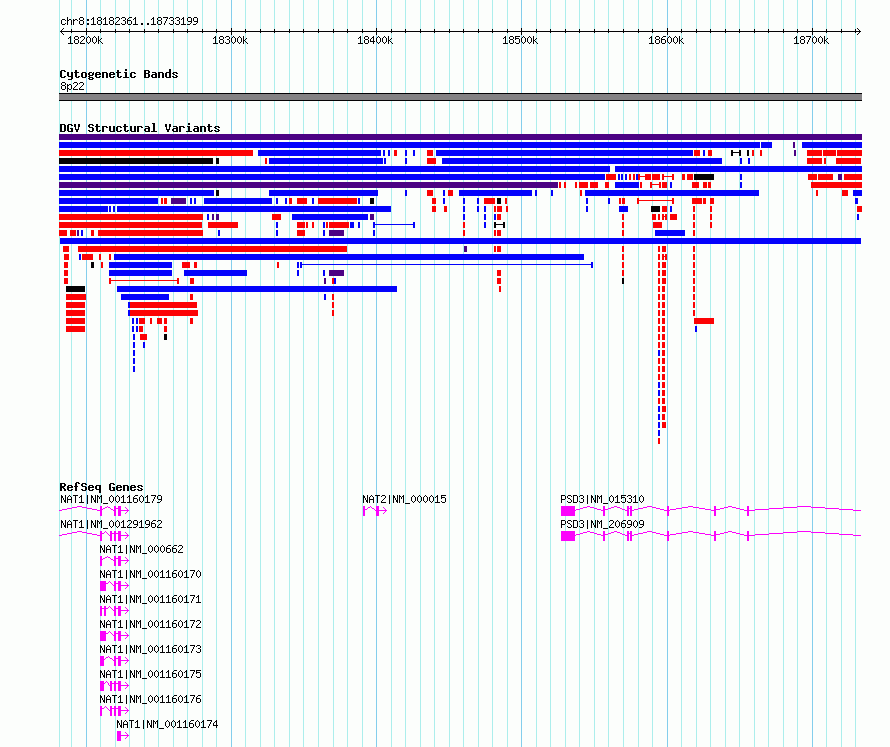This screenshot has height=747, width=890.
Task: Click the NAT1 NM_001160174 gene glyph
Action: pyautogui.click(x=123, y=736)
